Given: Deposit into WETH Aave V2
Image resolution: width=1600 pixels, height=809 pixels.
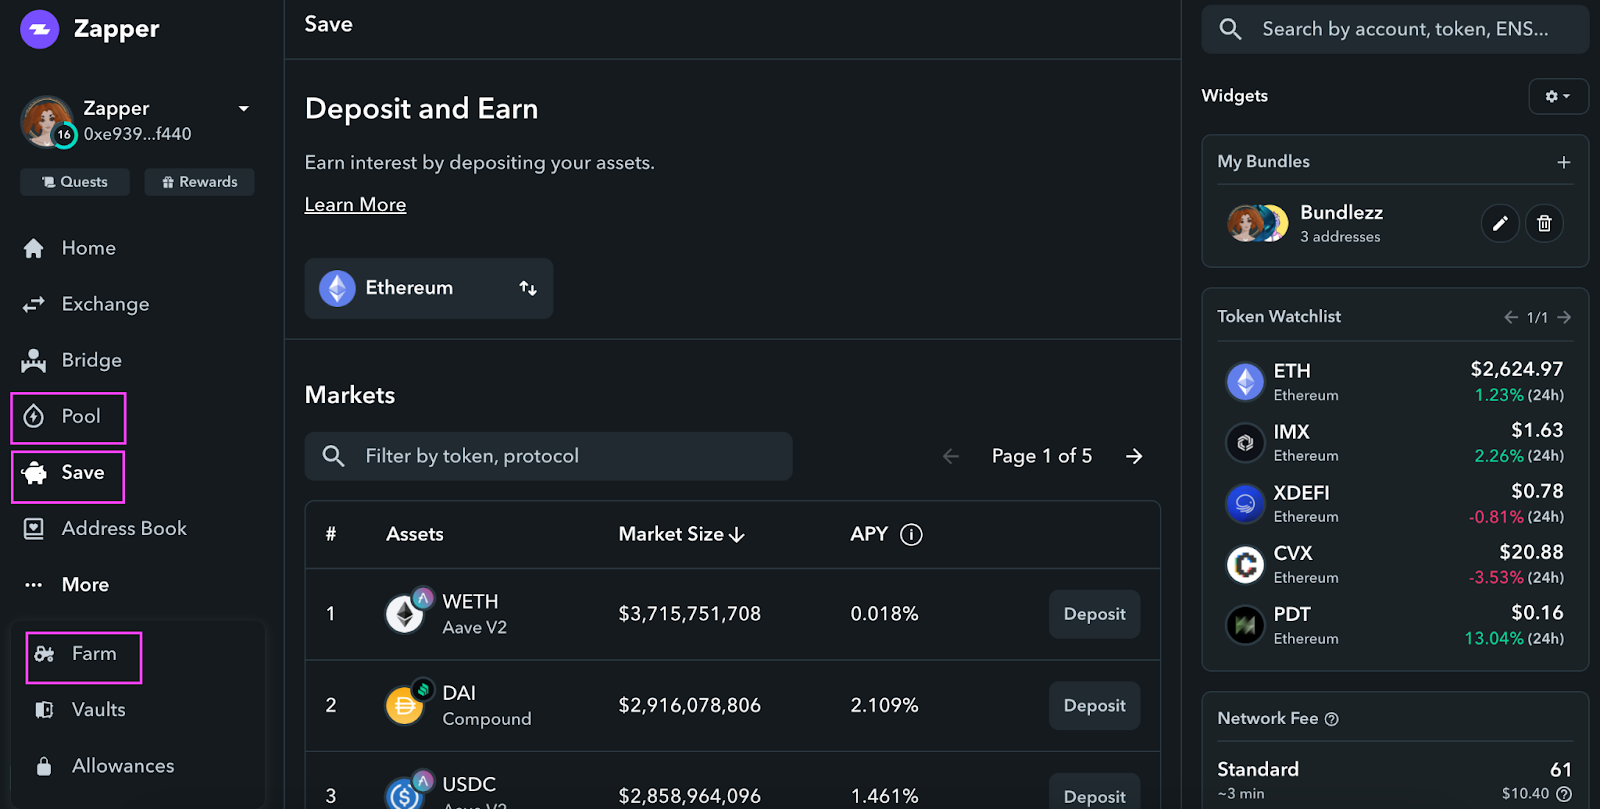Looking at the screenshot, I should (x=1094, y=614).
